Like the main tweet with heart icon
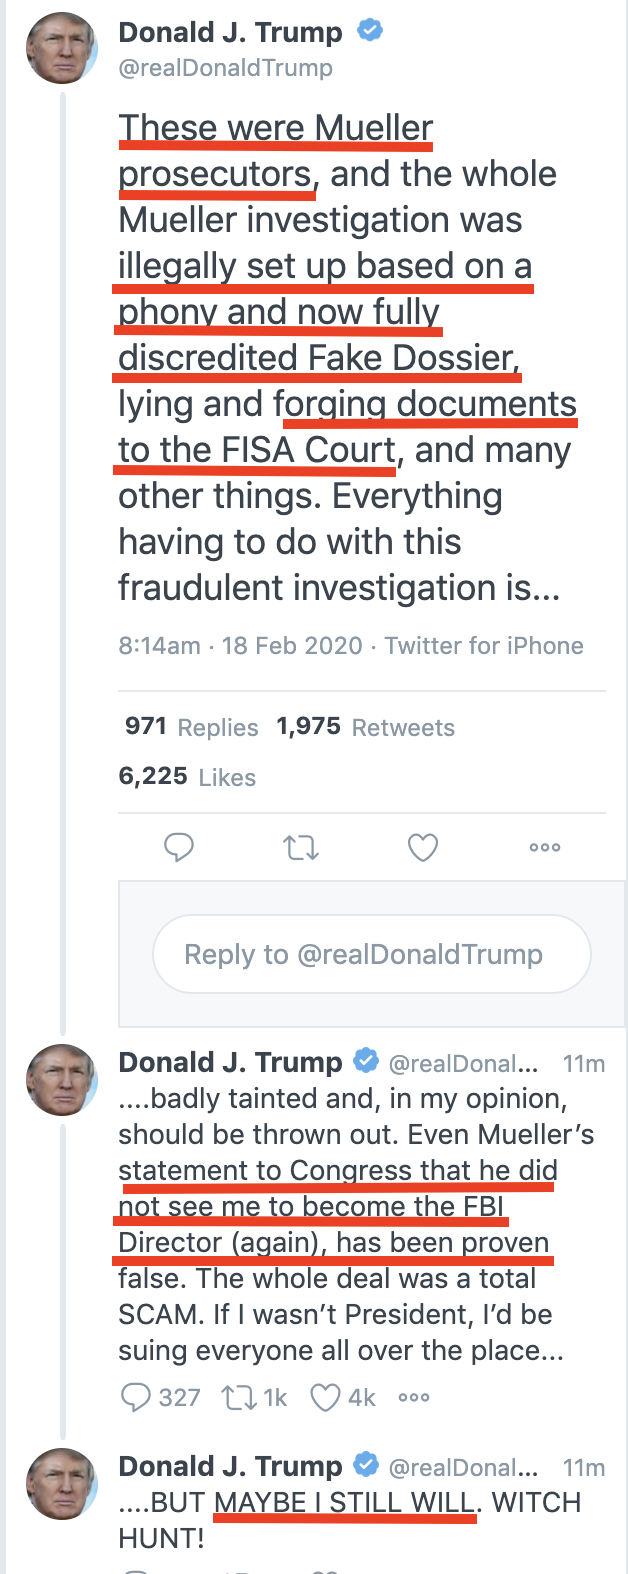This screenshot has height=1574, width=628. tap(423, 848)
